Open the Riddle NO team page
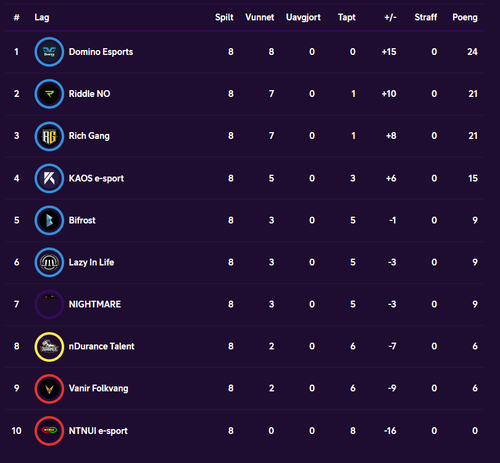The height and width of the screenshot is (463, 500). click(89, 94)
